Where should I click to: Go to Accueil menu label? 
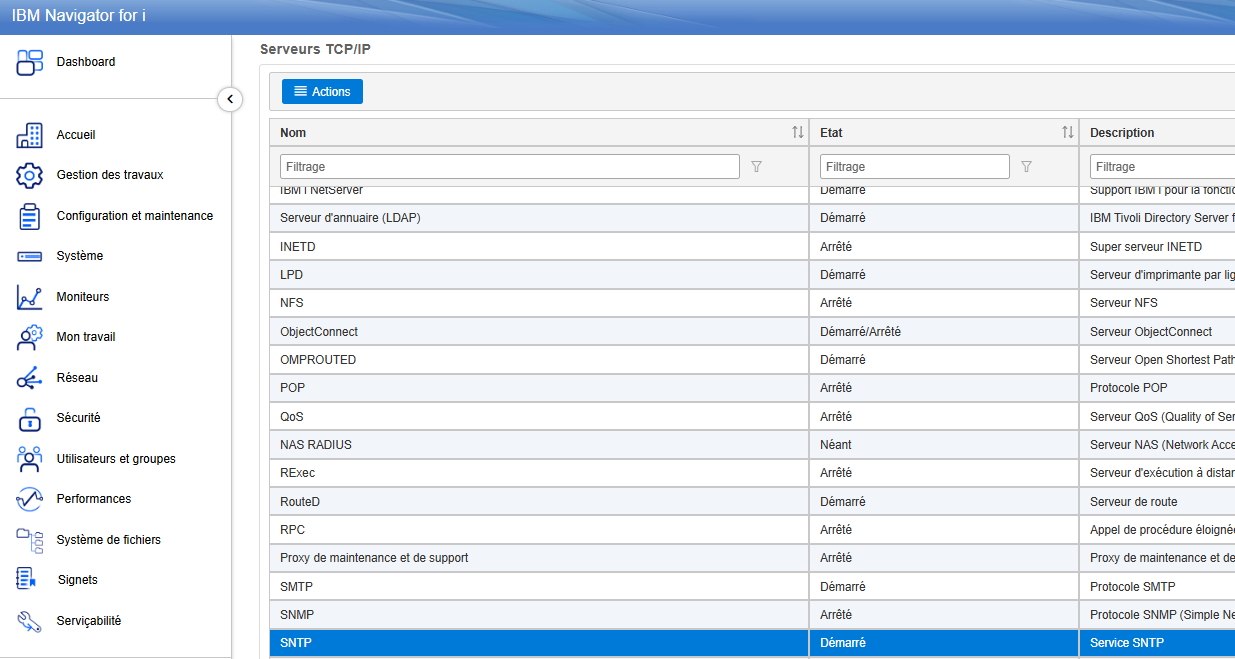(76, 135)
